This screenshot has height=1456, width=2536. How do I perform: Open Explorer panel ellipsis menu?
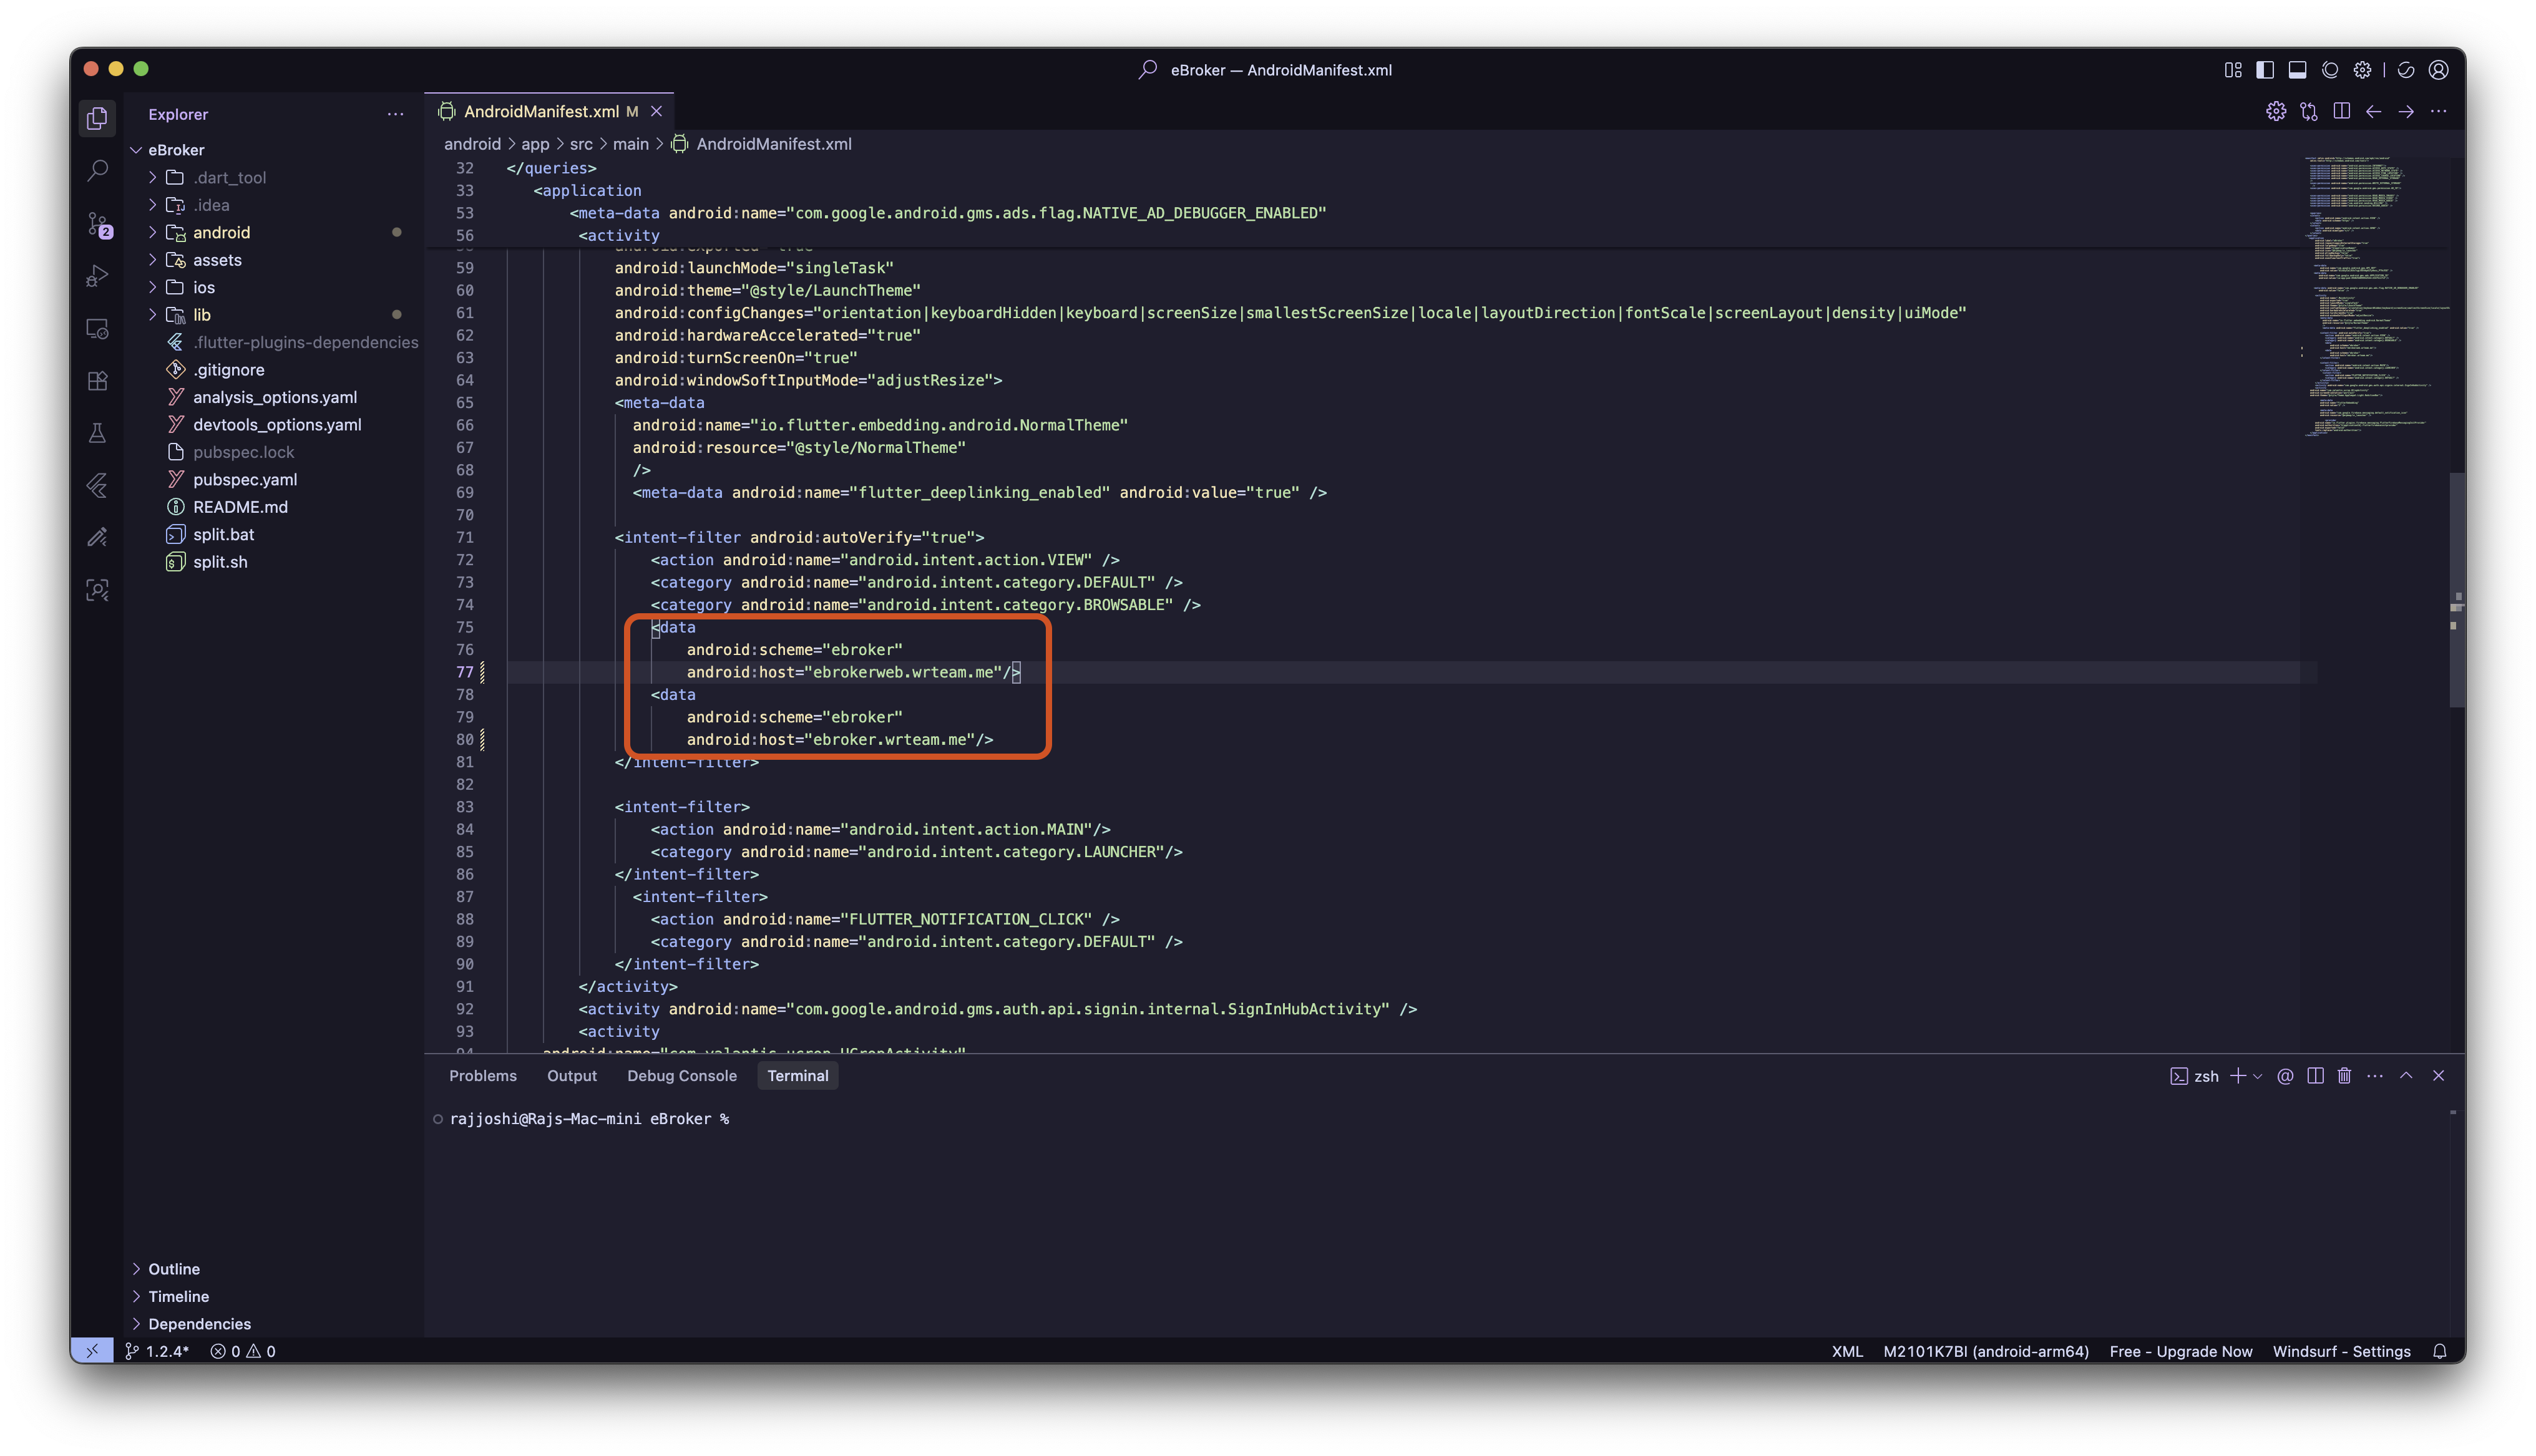click(x=396, y=114)
